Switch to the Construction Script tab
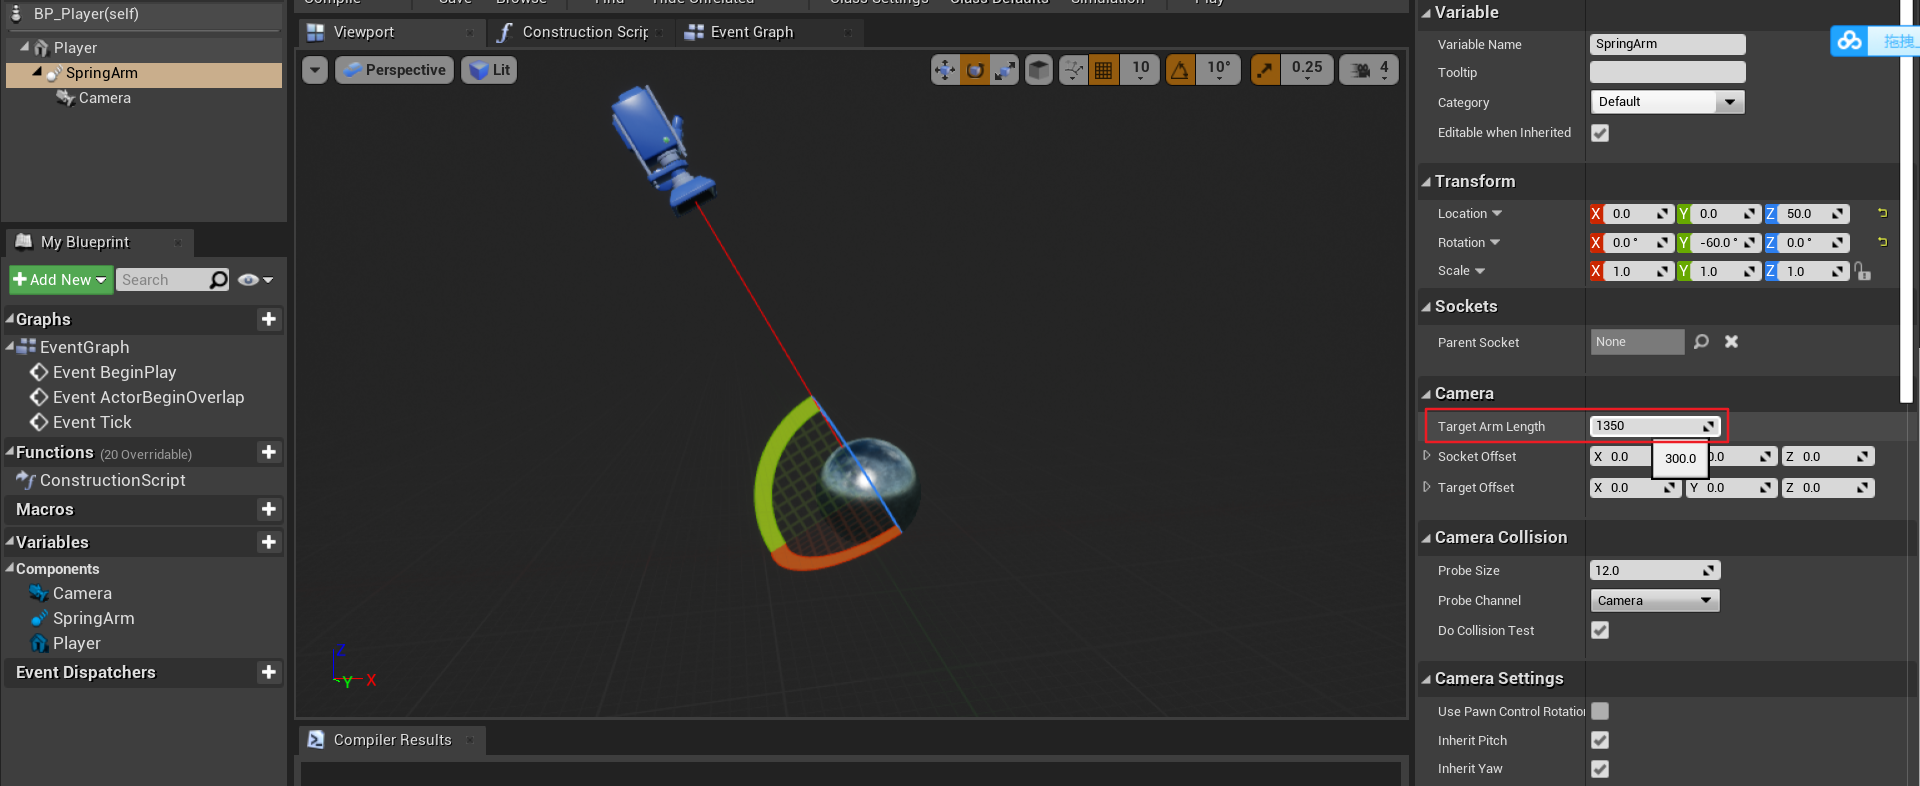Viewport: 1920px width, 786px height. (x=580, y=32)
